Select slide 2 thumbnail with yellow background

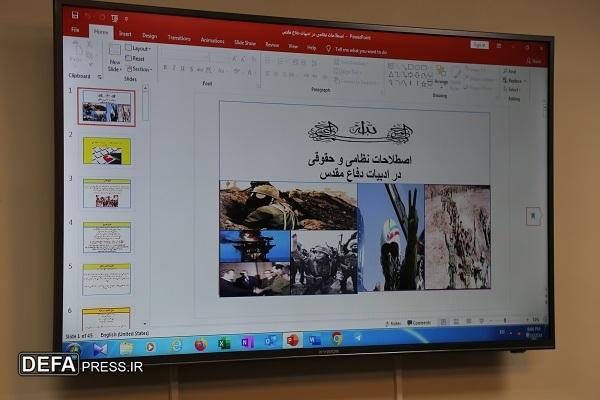click(107, 151)
